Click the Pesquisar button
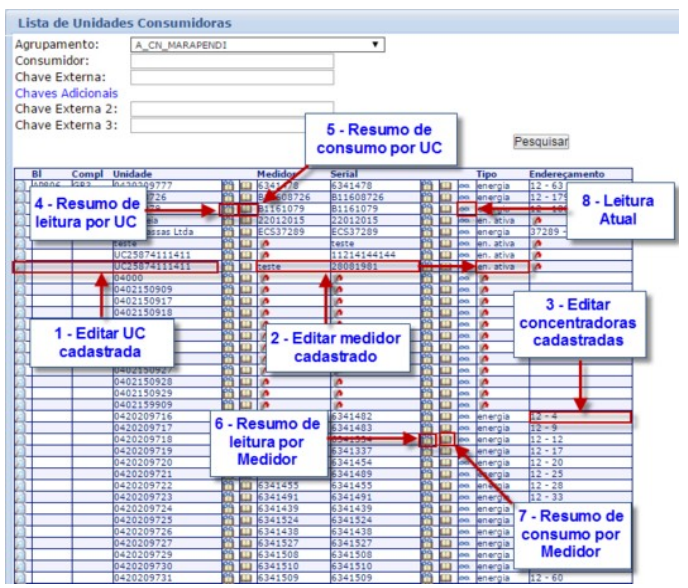Image resolution: width=688 pixels, height=588 pixels. pos(541,142)
